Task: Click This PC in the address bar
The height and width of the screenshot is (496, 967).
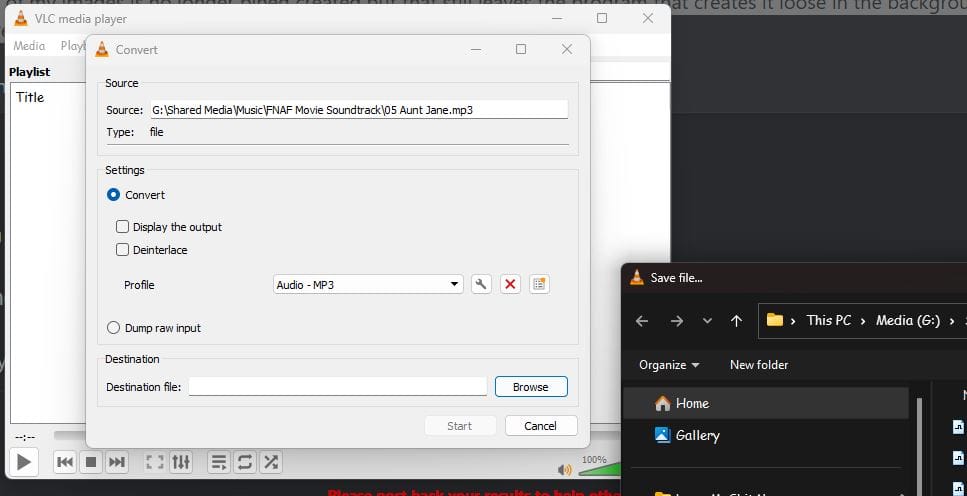Action: tap(829, 321)
